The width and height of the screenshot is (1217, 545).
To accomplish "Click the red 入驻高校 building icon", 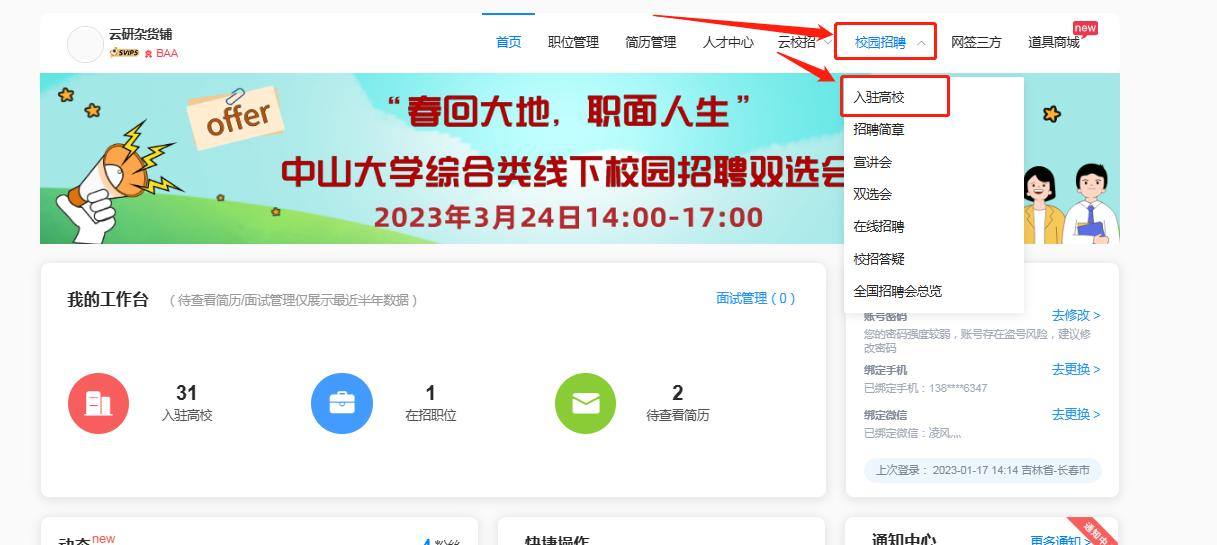I will (98, 403).
